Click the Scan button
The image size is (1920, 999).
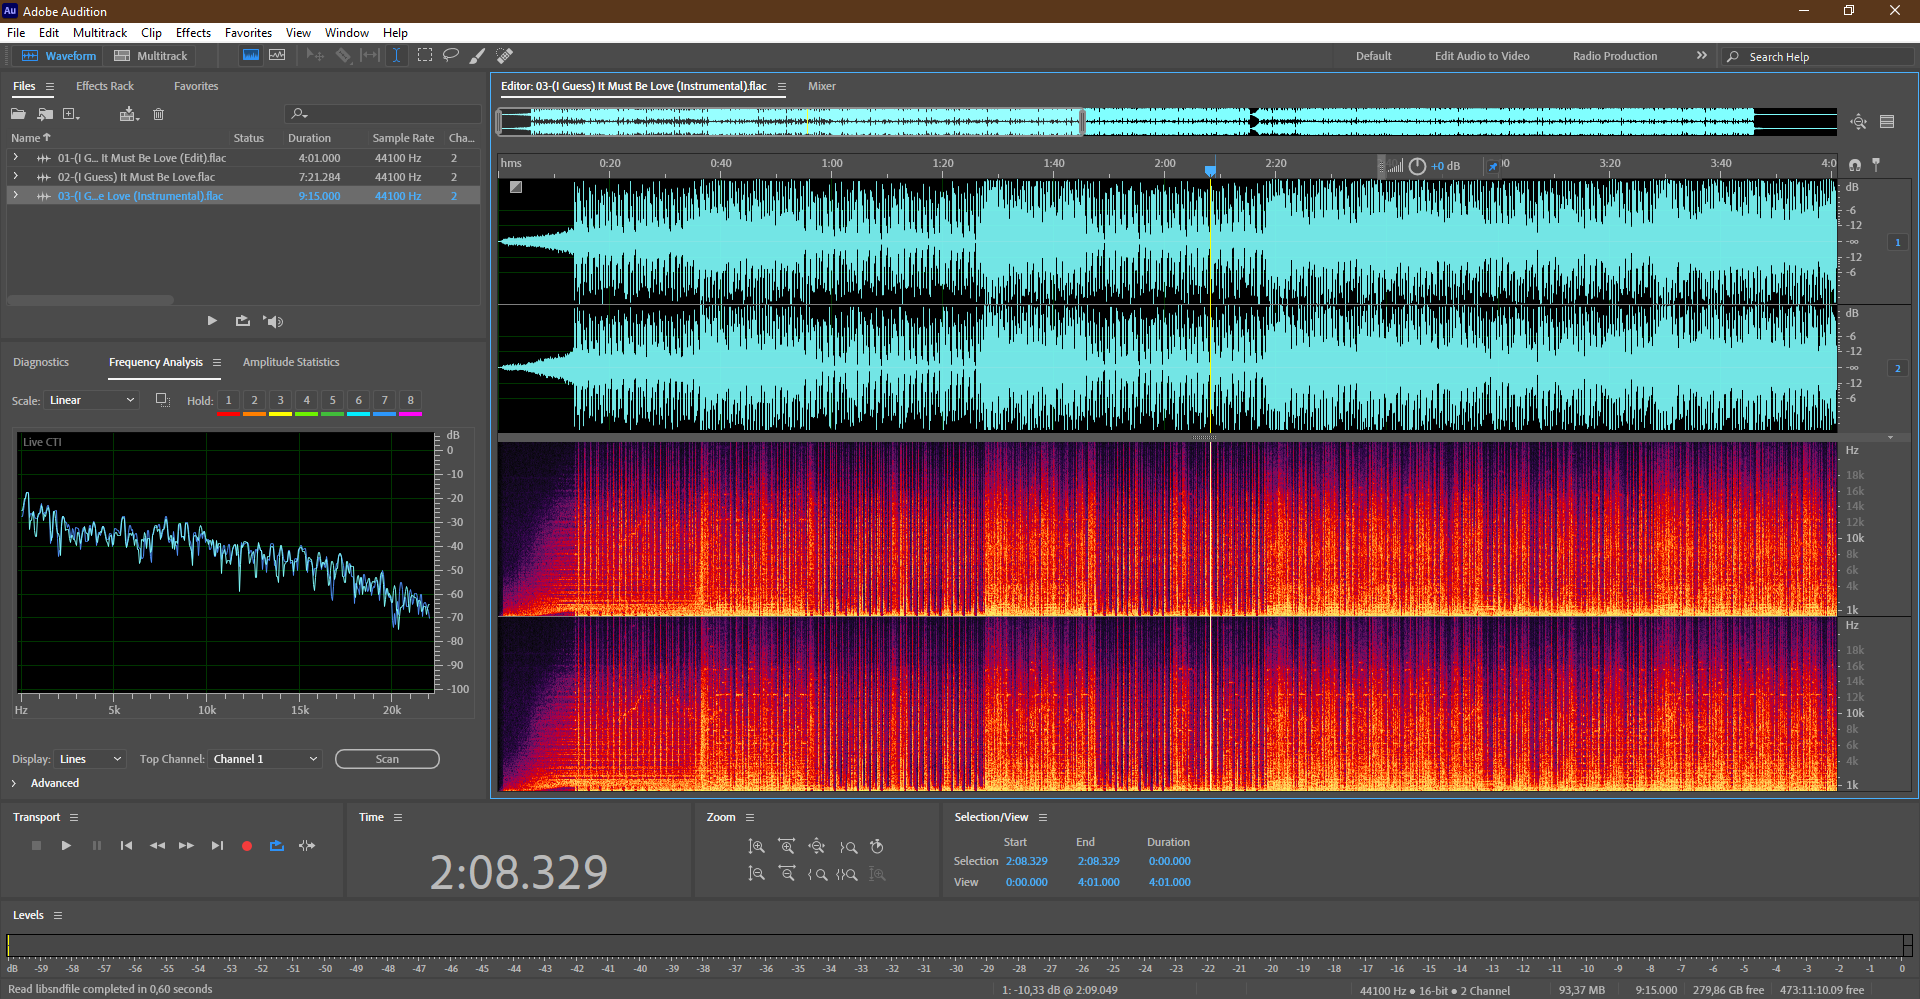[387, 759]
